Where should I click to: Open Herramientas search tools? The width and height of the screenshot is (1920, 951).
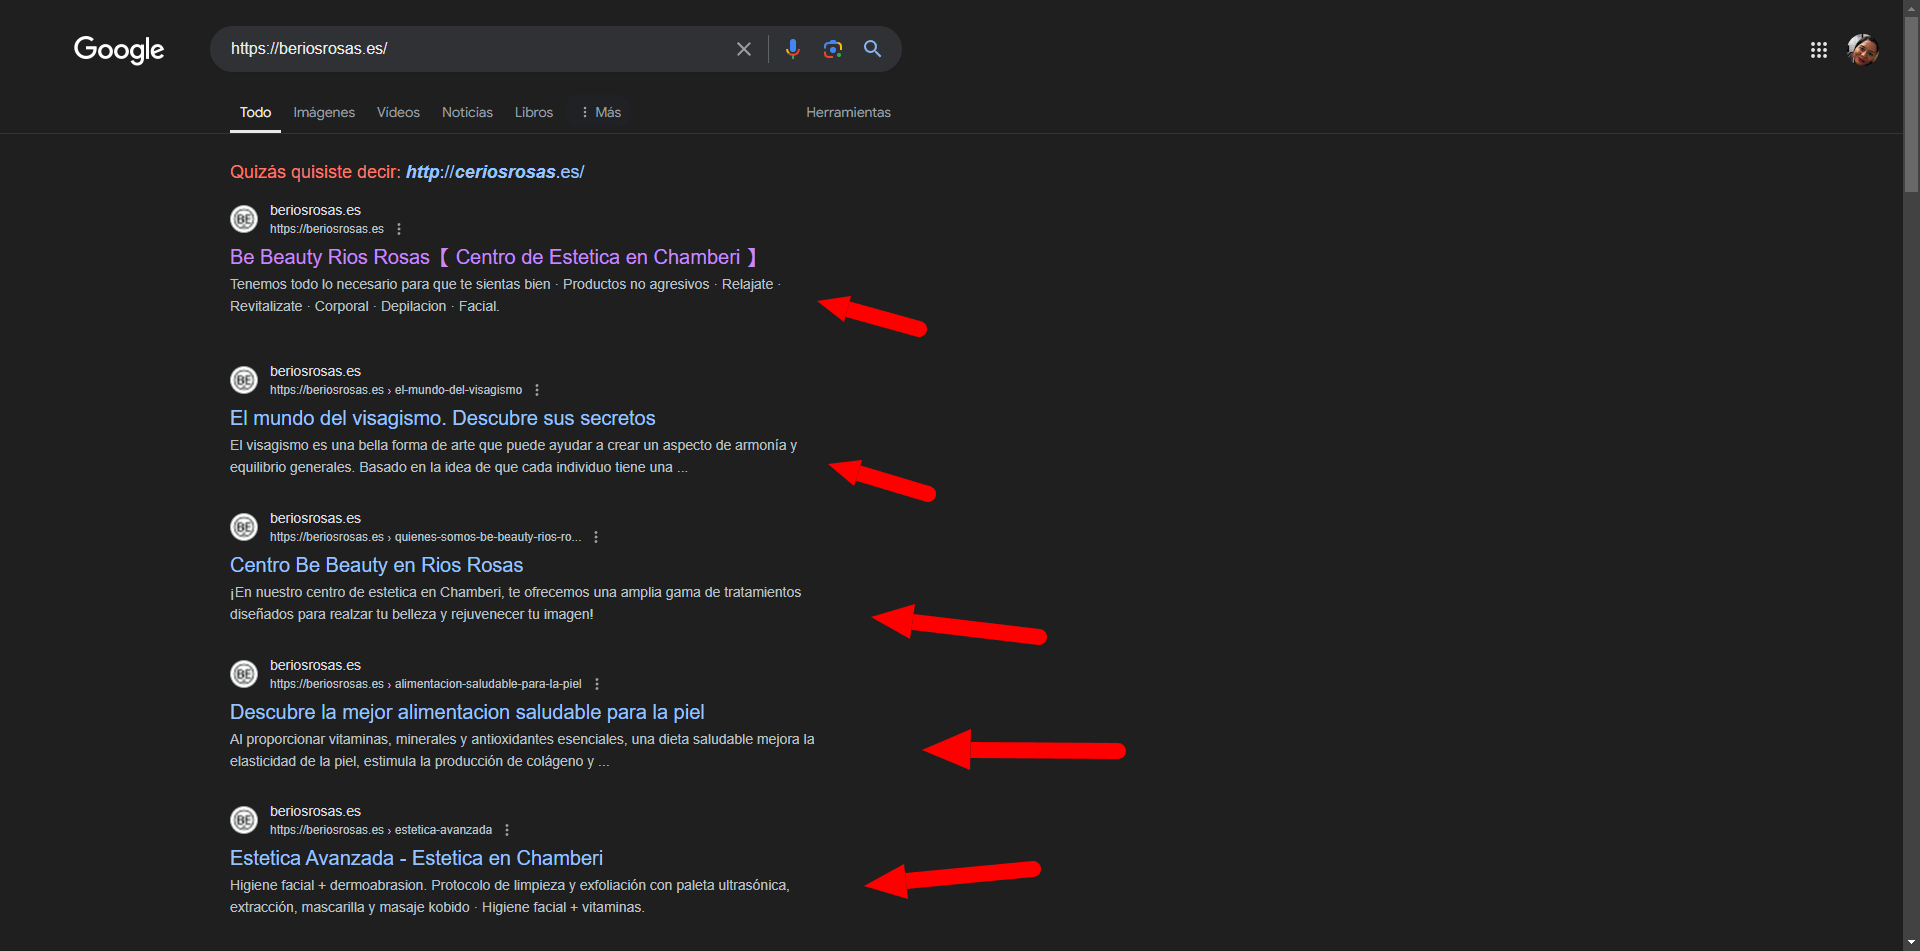(x=848, y=113)
